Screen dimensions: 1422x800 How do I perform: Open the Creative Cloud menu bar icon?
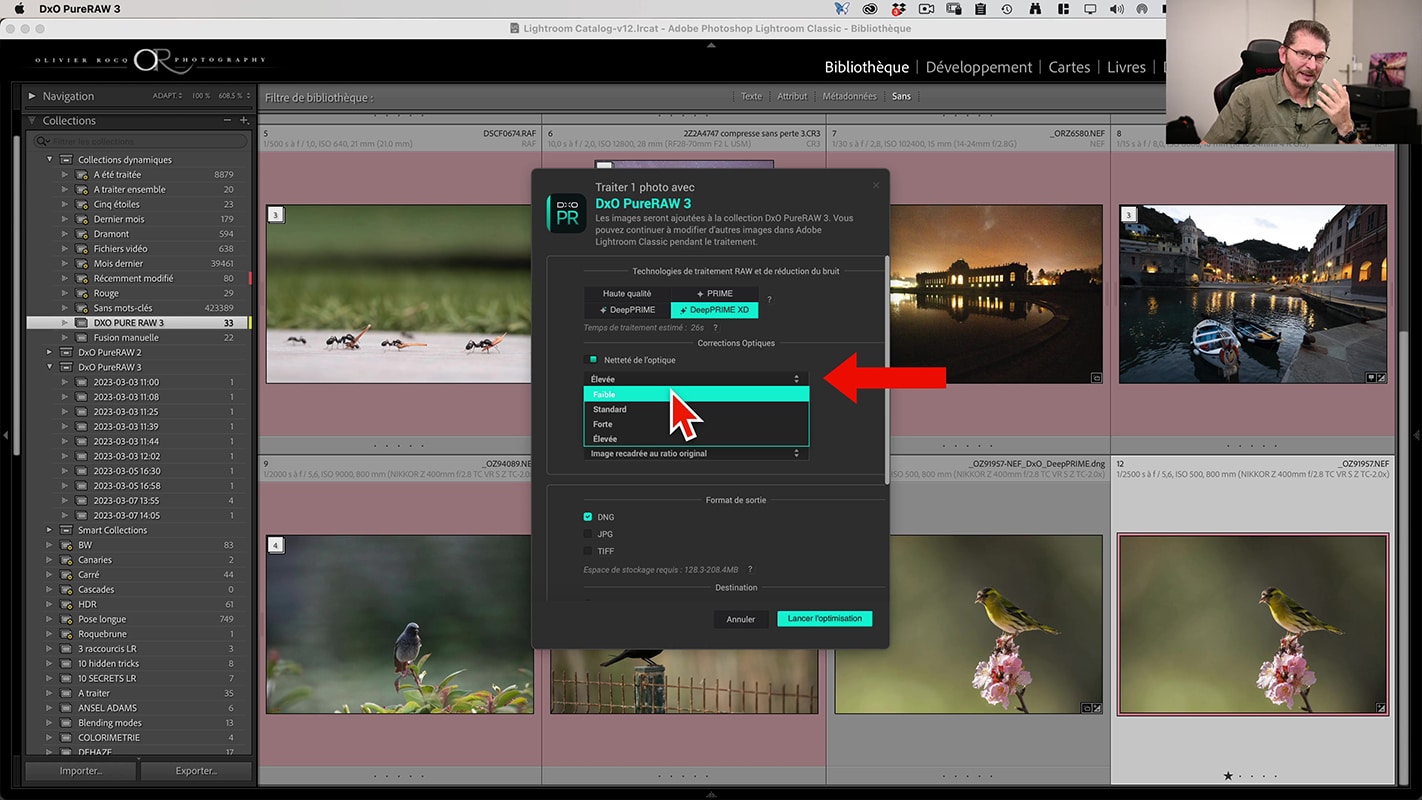coord(871,9)
